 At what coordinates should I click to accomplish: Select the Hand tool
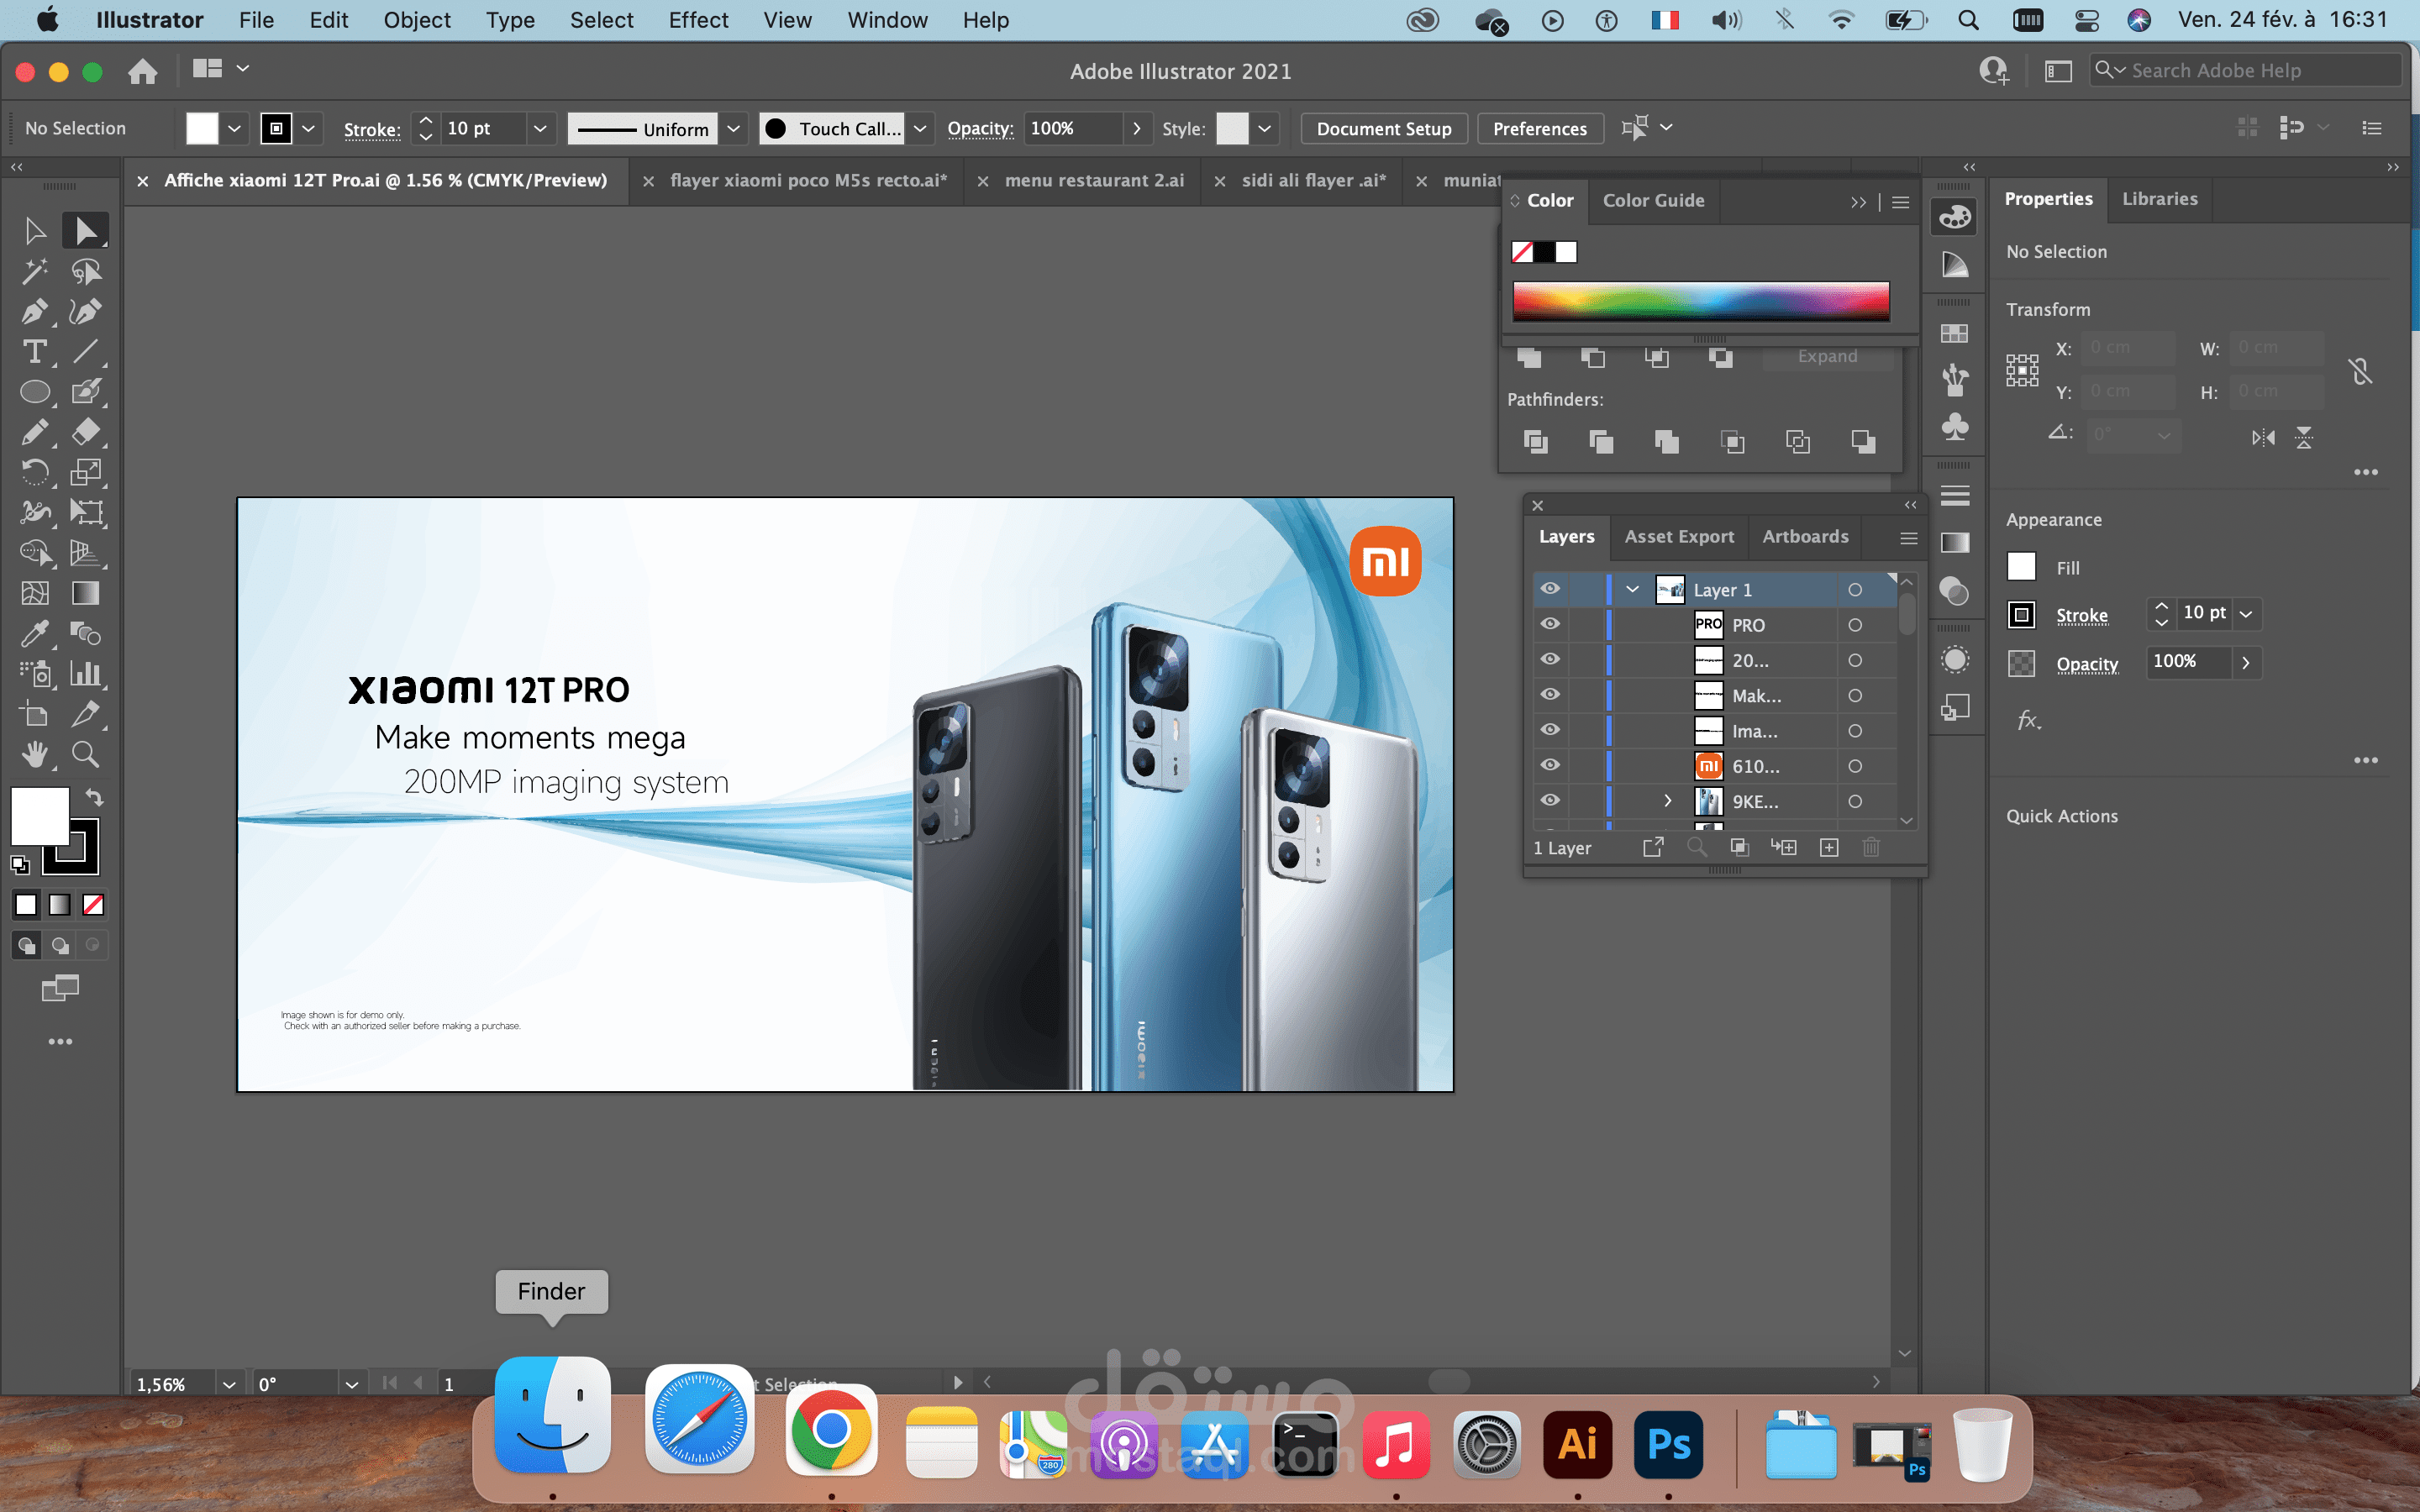34,754
